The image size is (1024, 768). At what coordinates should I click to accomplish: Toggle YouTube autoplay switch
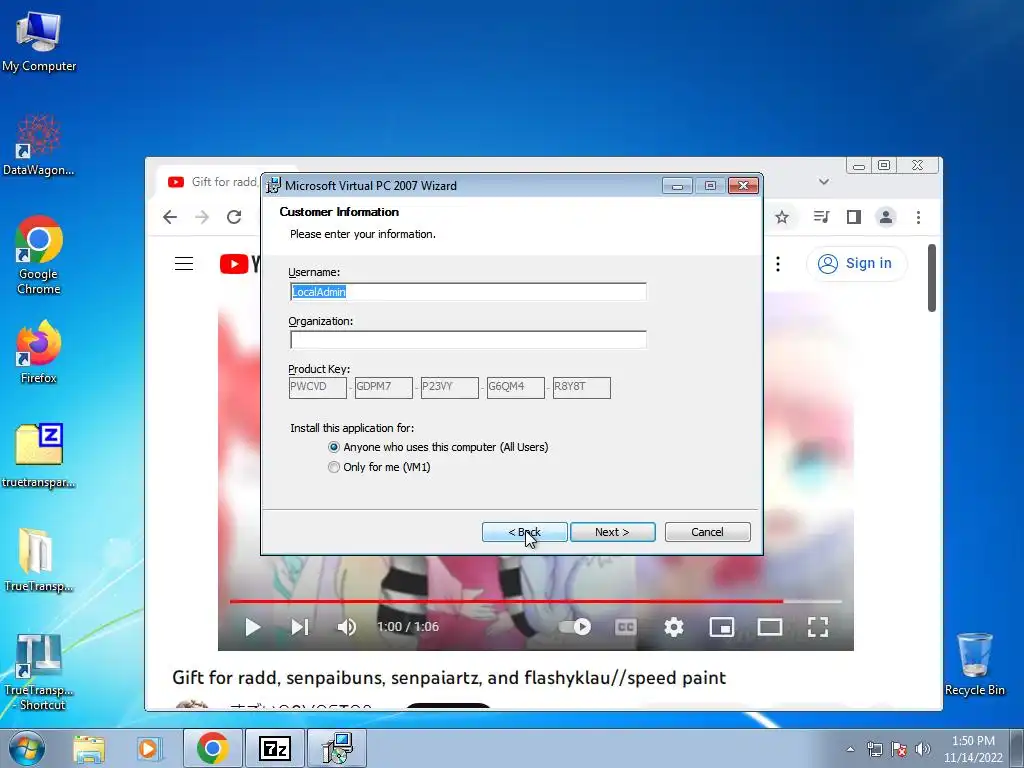click(575, 627)
